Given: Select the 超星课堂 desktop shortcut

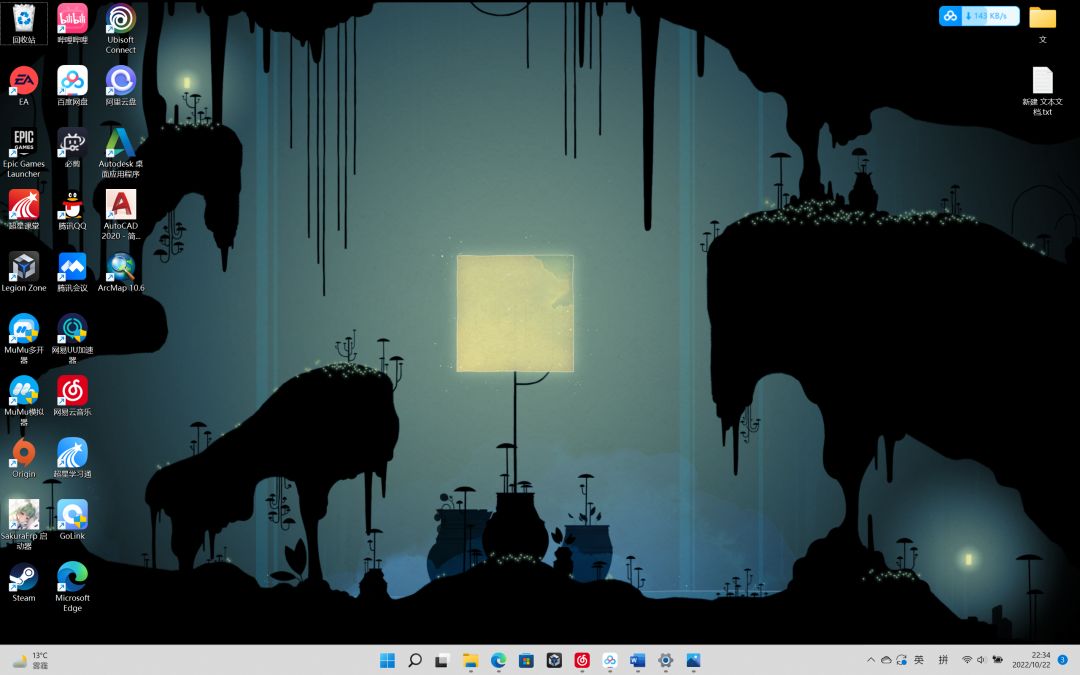Looking at the screenshot, I should point(24,209).
